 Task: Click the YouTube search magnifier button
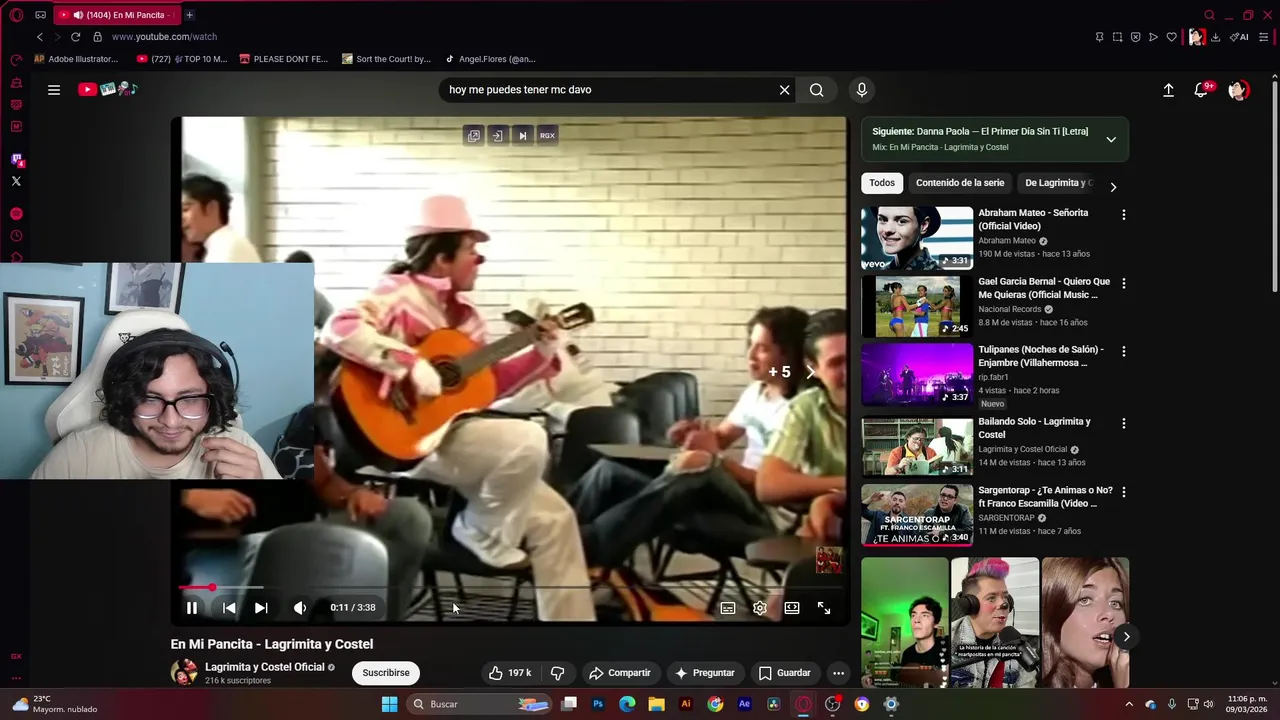(x=817, y=90)
